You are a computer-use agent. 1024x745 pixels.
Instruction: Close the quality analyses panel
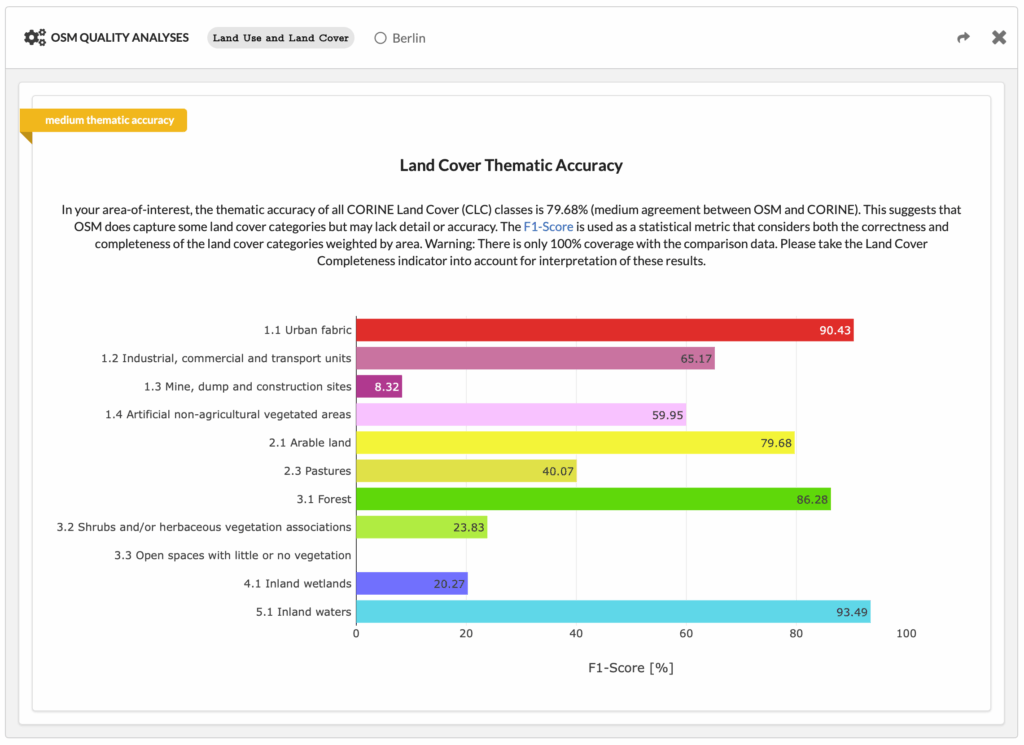998,38
